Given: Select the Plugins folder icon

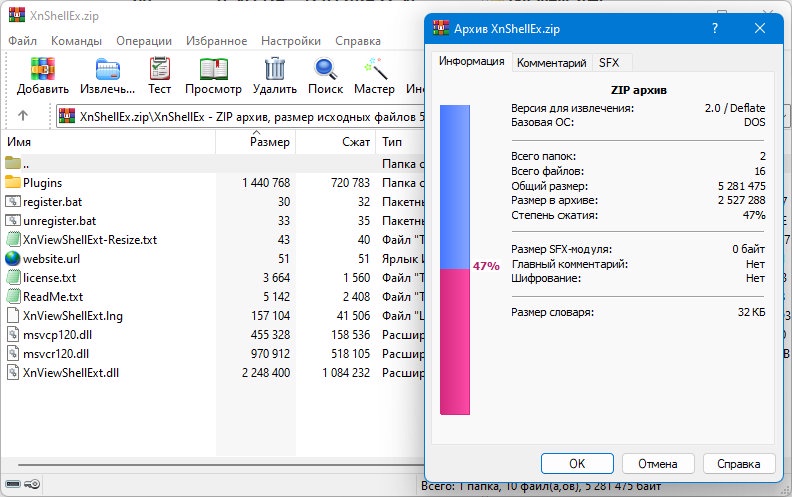Looking at the screenshot, I should click(13, 182).
